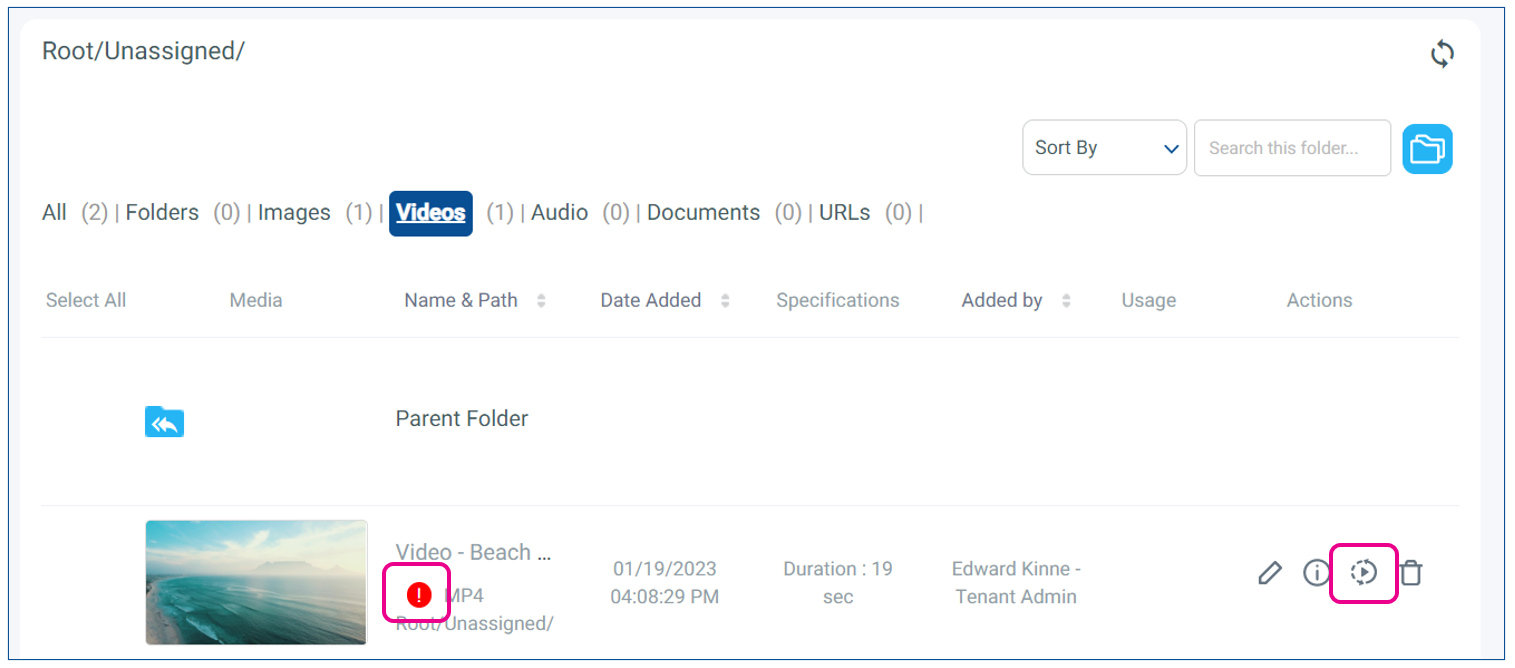Open the Sort By dropdown
1515x668 pixels.
click(x=1104, y=148)
